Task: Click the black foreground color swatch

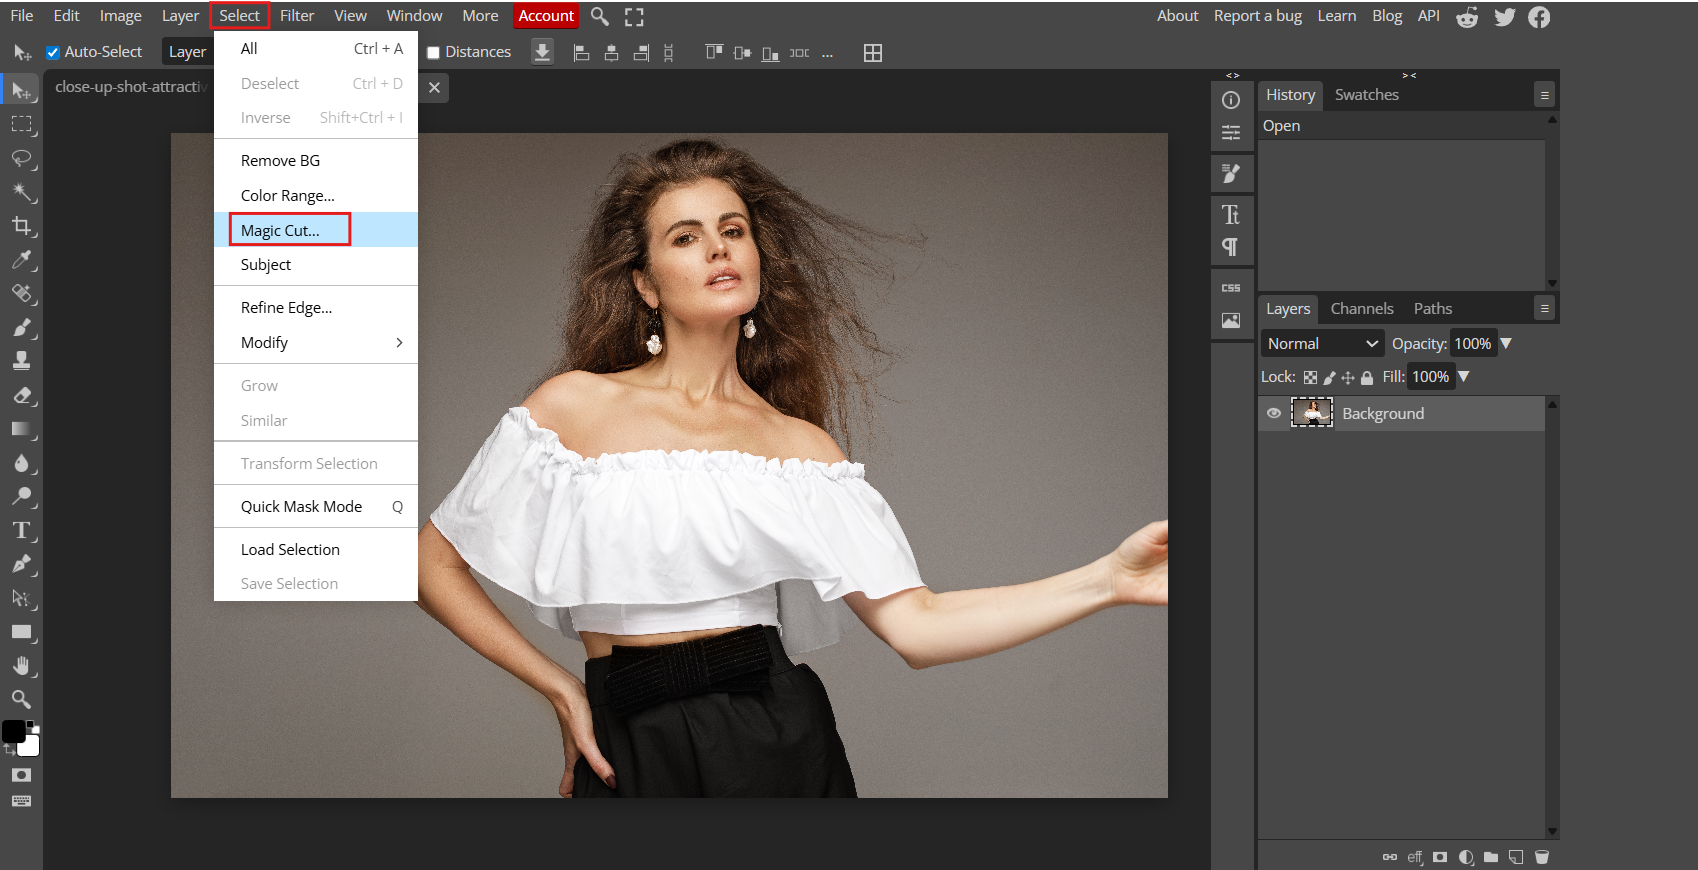Action: pyautogui.click(x=13, y=731)
